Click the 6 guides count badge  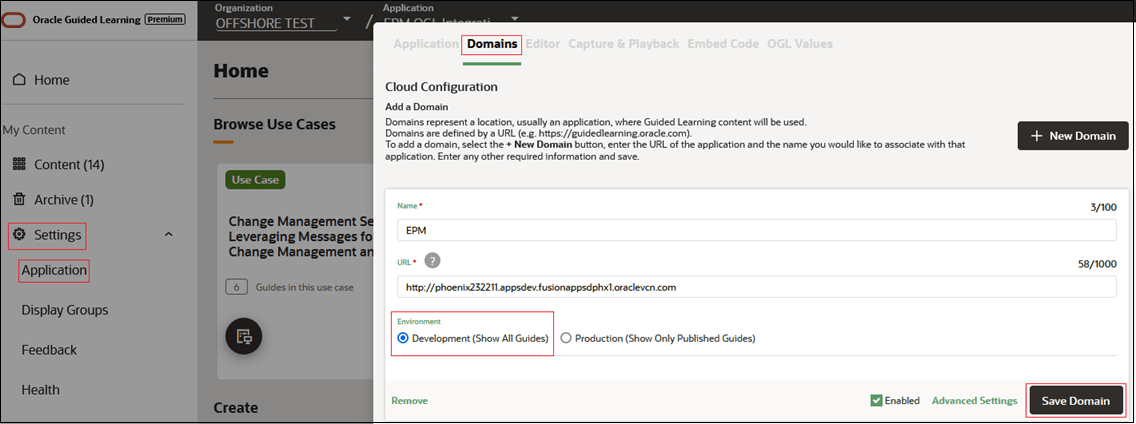(236, 287)
